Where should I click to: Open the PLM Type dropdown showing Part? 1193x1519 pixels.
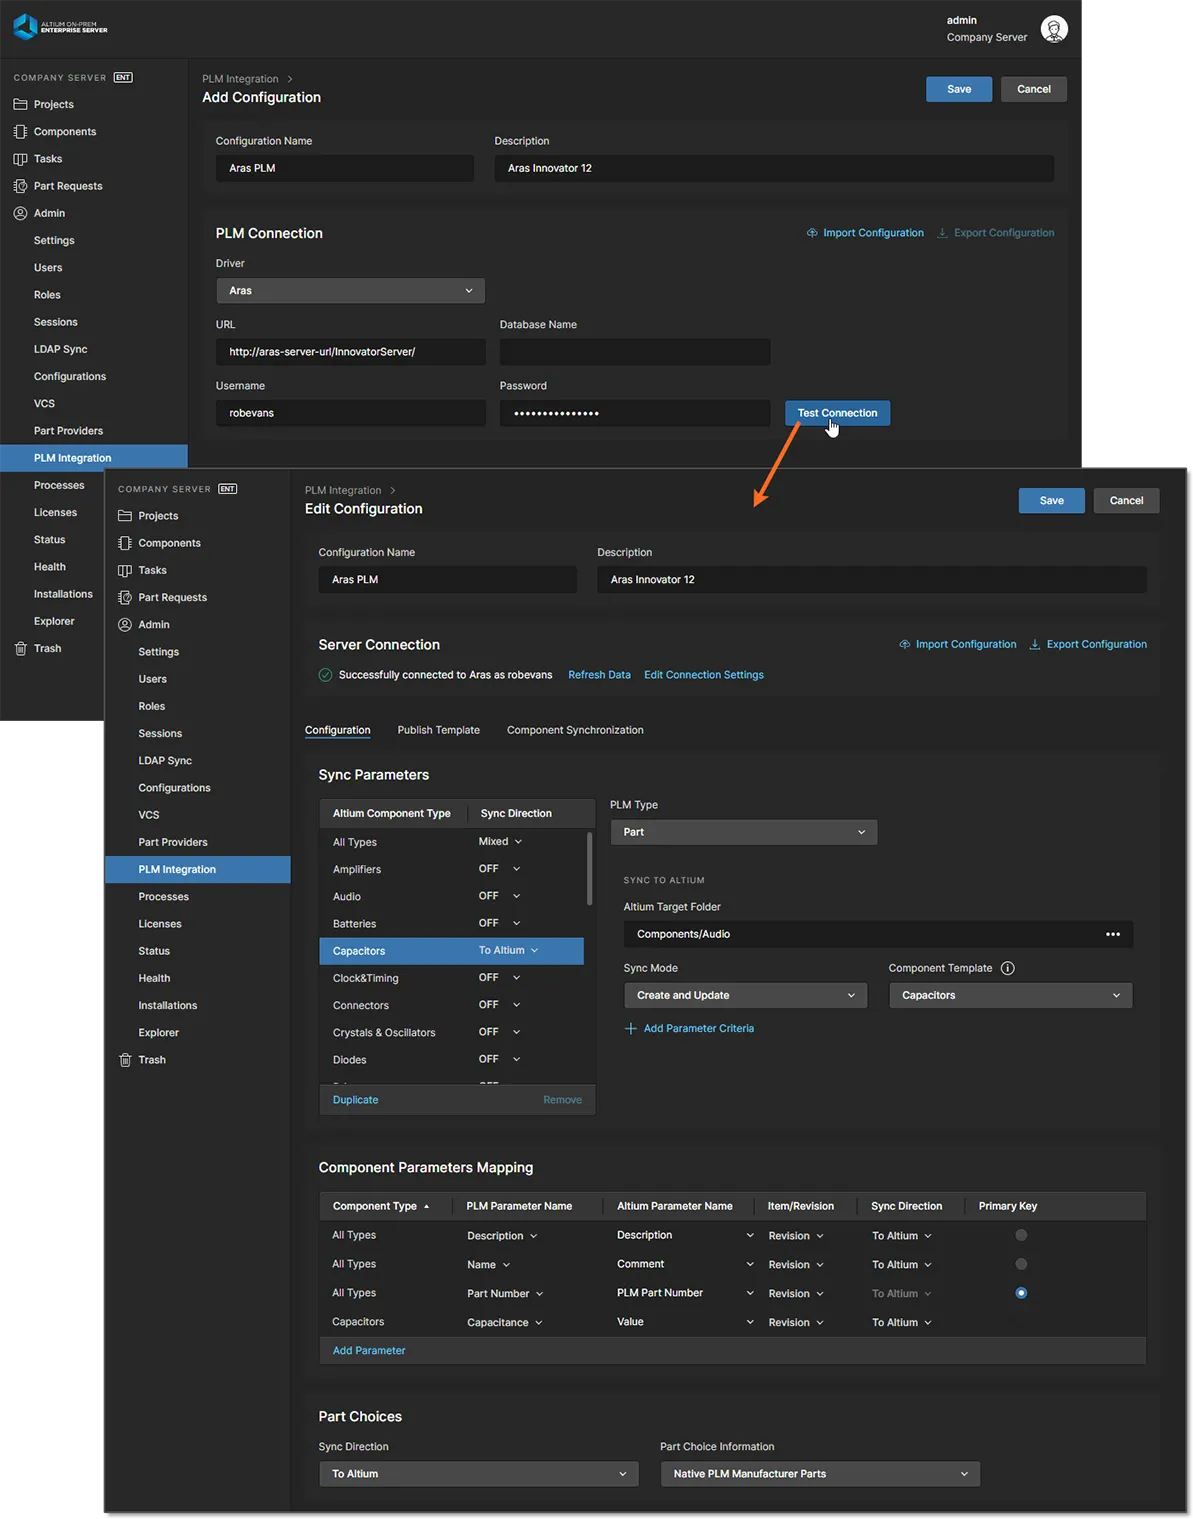click(x=744, y=832)
